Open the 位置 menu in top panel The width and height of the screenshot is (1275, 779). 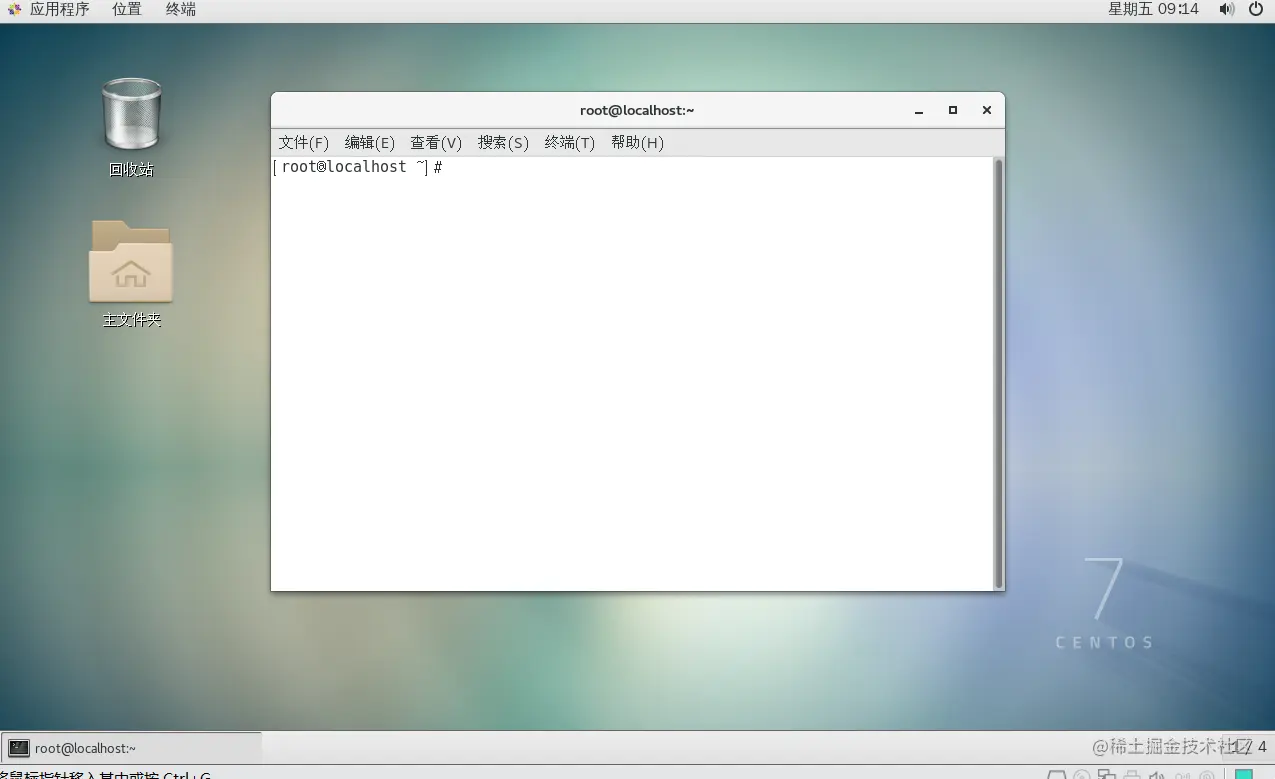[126, 10]
